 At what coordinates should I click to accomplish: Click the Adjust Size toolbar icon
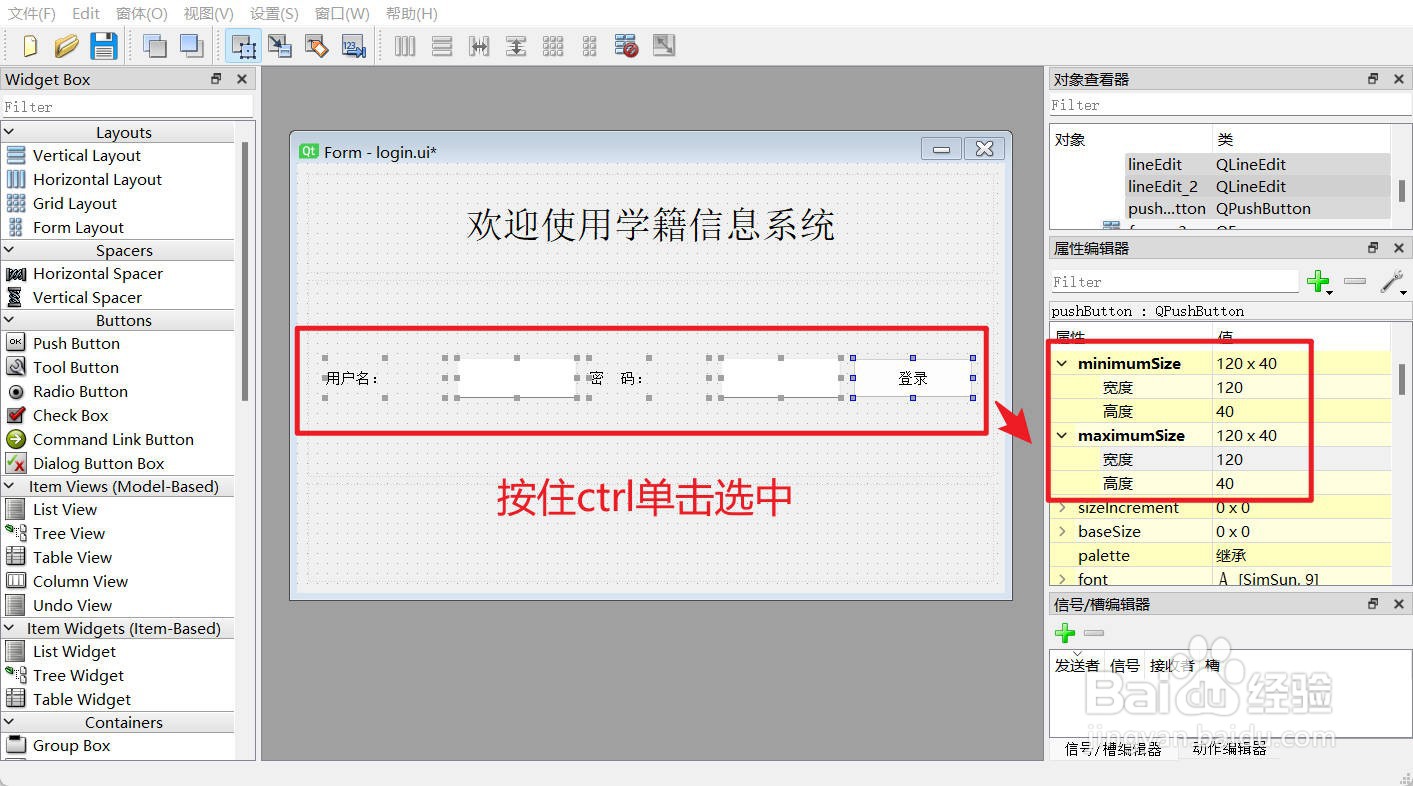[x=663, y=45]
